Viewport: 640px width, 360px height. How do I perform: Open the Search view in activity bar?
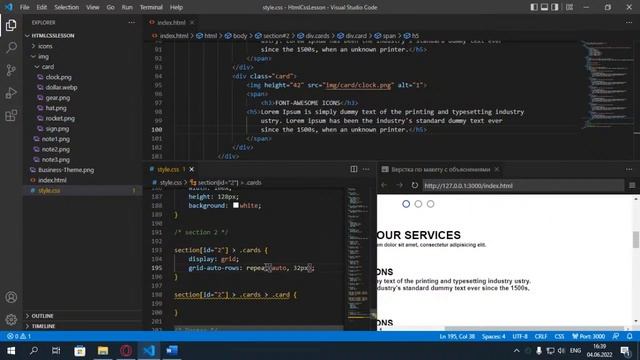point(11,48)
